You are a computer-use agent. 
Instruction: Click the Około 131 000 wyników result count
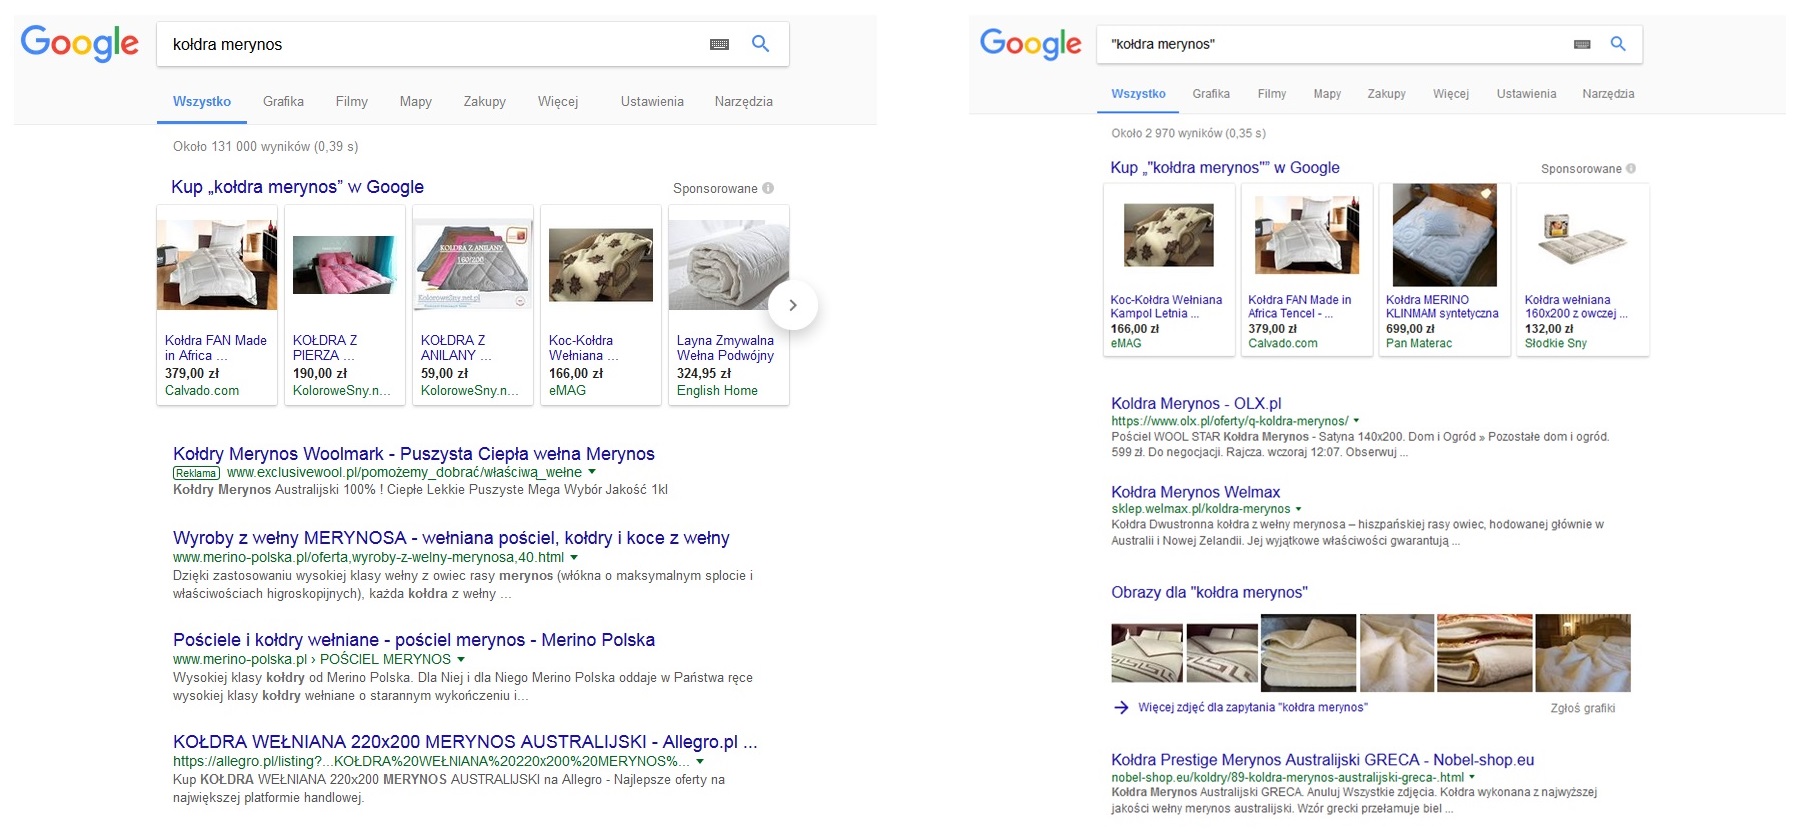tap(265, 146)
